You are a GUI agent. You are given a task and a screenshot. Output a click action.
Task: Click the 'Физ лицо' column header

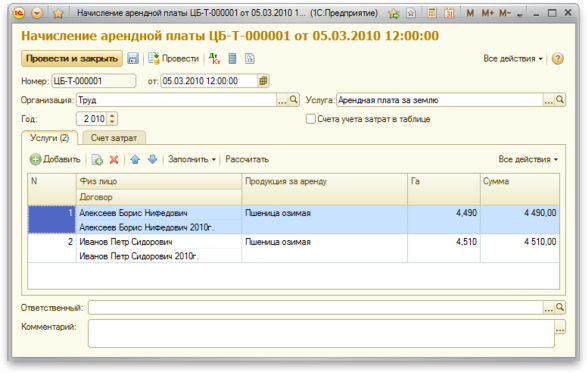tap(159, 182)
